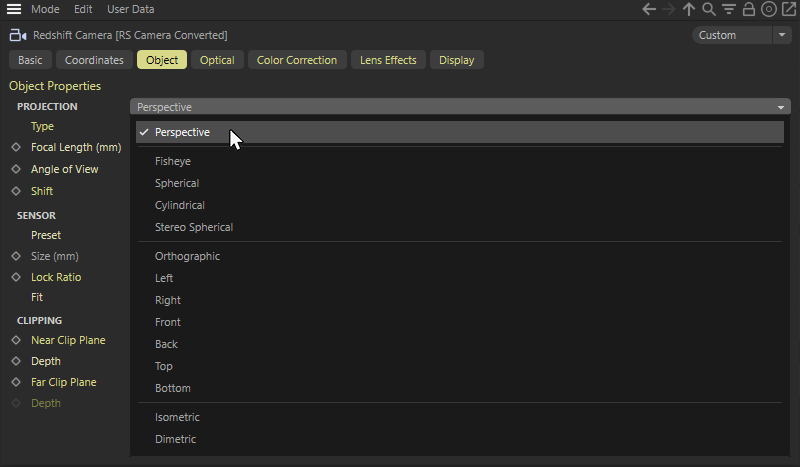
Task: Toggle keyframe diamond for Focal Length
Action: click(x=16, y=147)
